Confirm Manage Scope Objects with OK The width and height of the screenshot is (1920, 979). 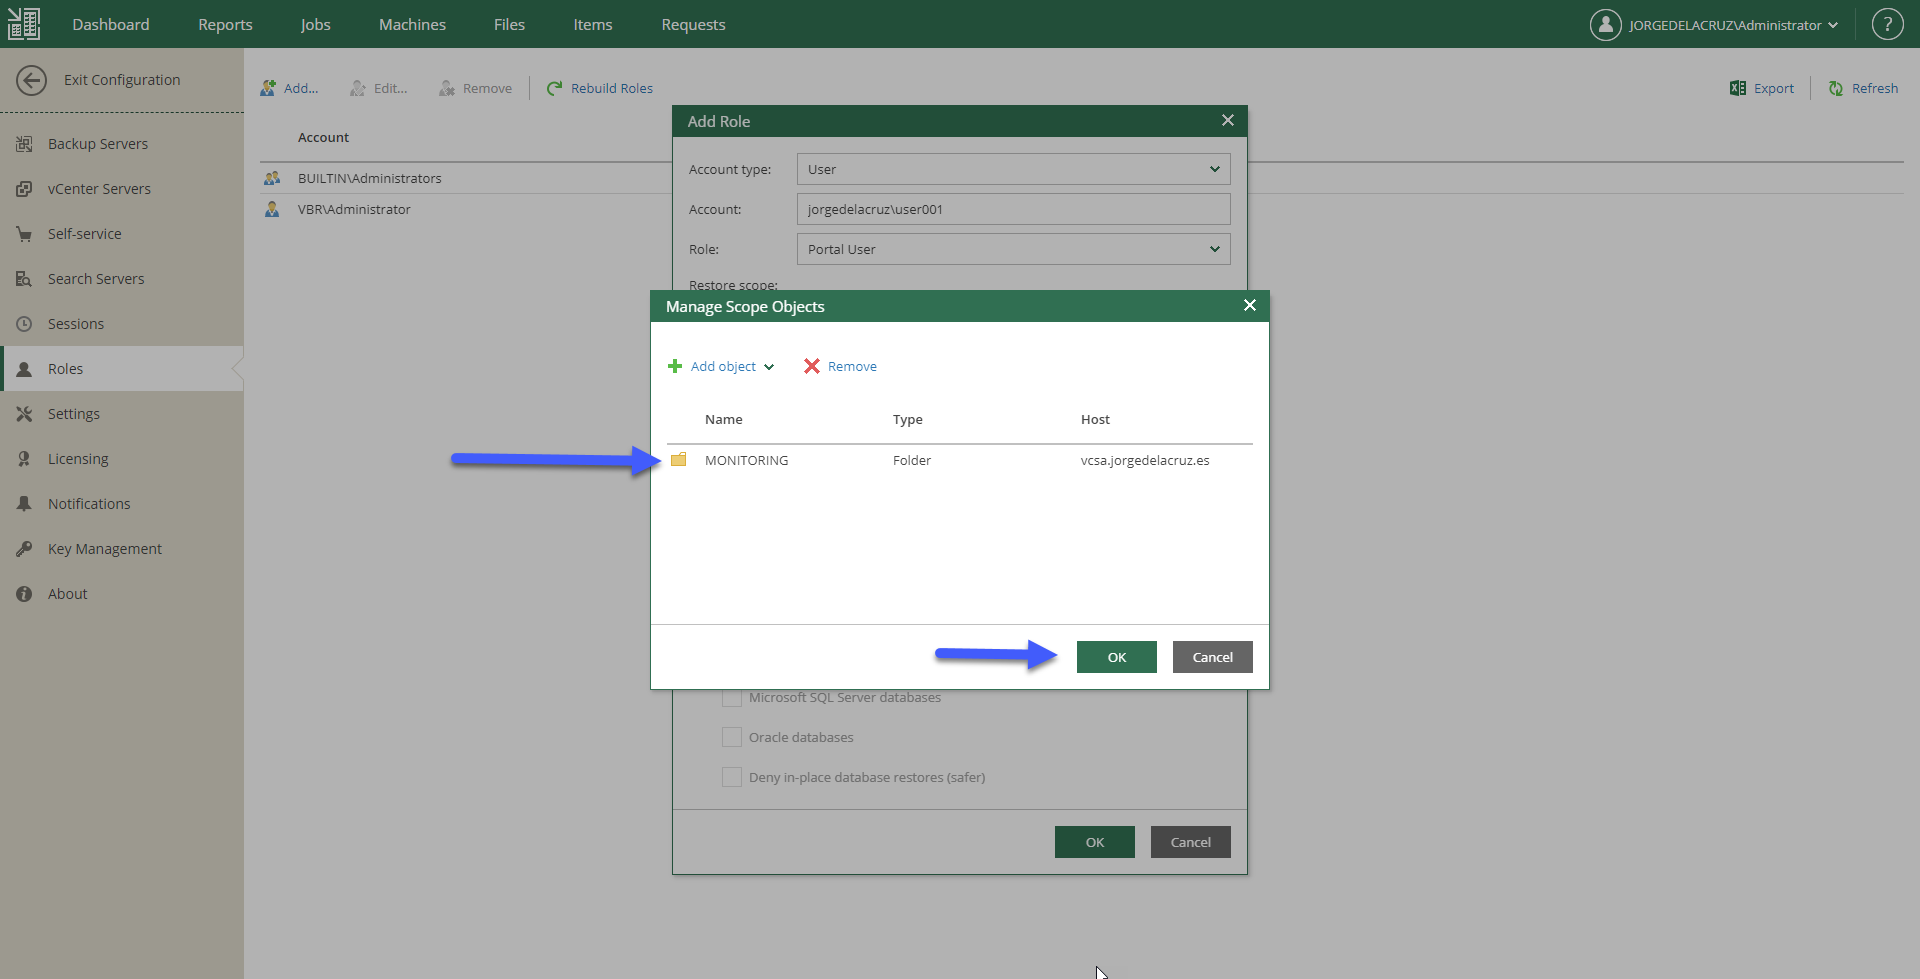pyautogui.click(x=1116, y=657)
